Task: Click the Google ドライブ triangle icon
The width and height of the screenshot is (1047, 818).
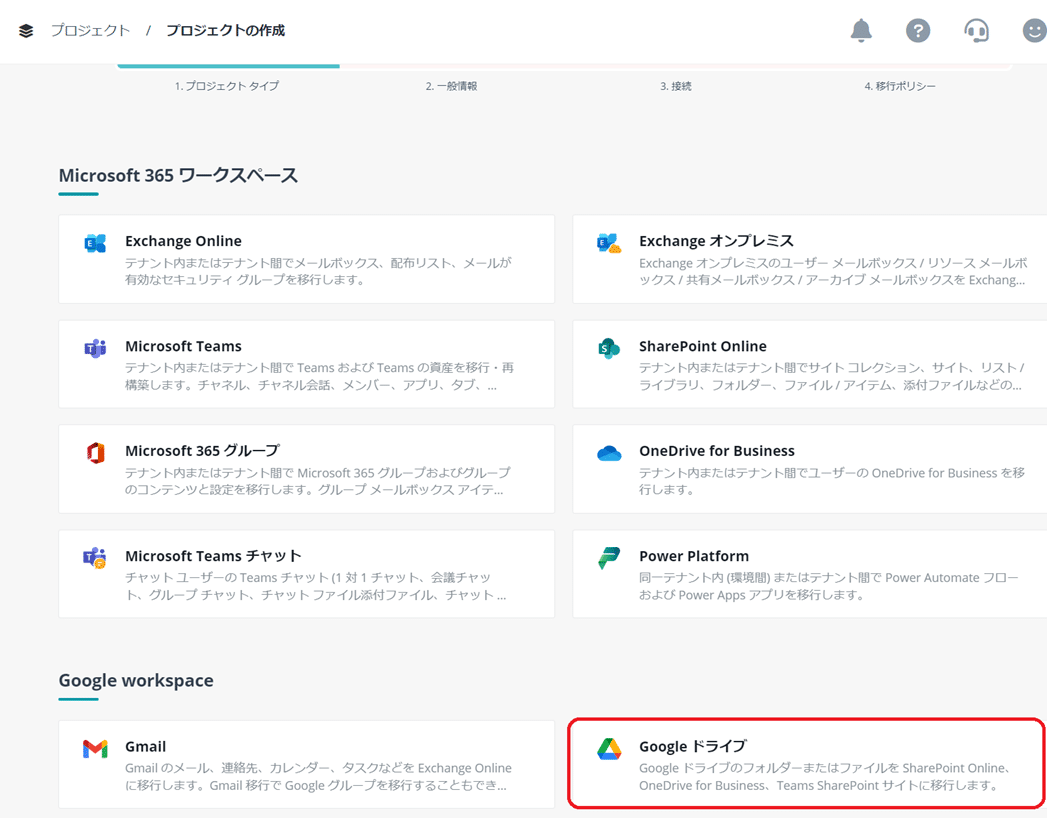Action: tap(609, 749)
